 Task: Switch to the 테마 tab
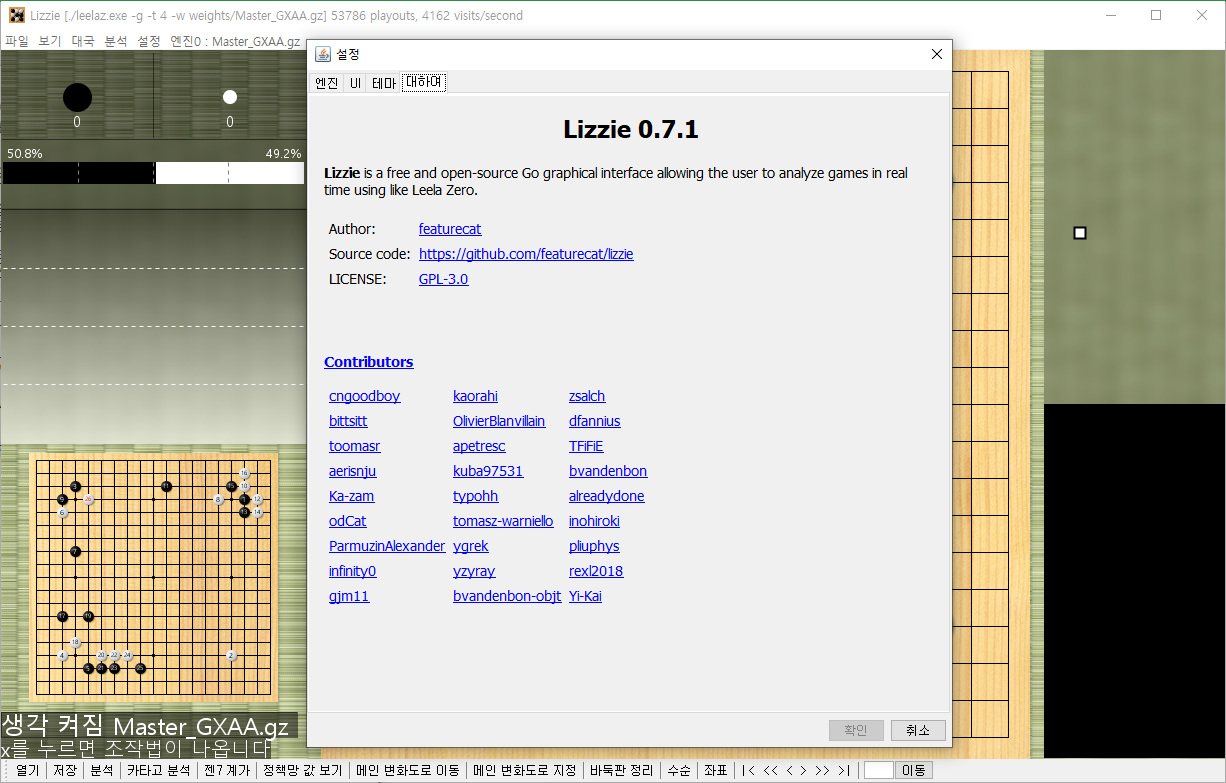click(x=384, y=83)
